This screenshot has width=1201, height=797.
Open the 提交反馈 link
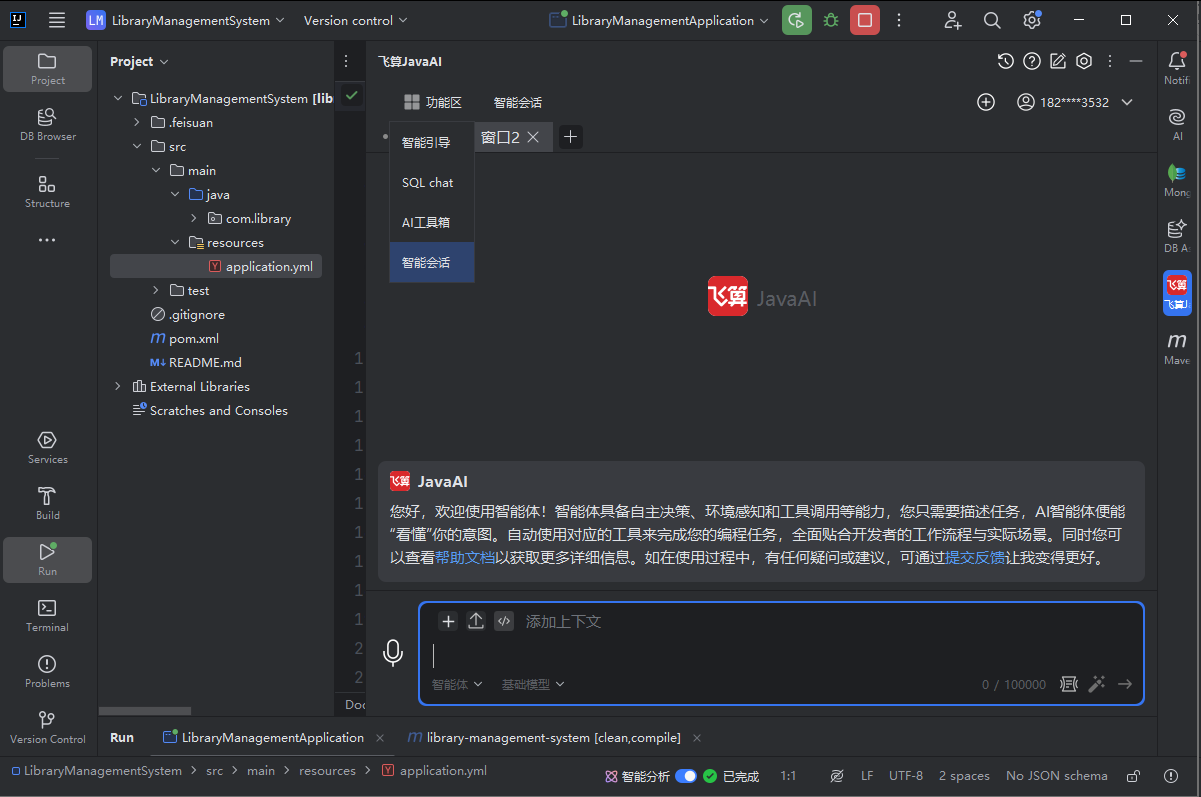pyautogui.click(x=975, y=558)
